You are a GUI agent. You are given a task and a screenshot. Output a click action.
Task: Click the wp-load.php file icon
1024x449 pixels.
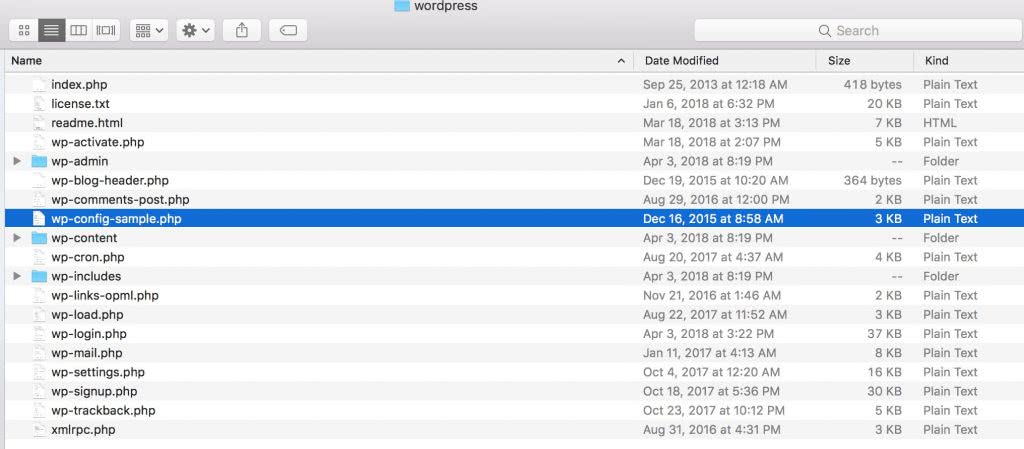pos(39,315)
